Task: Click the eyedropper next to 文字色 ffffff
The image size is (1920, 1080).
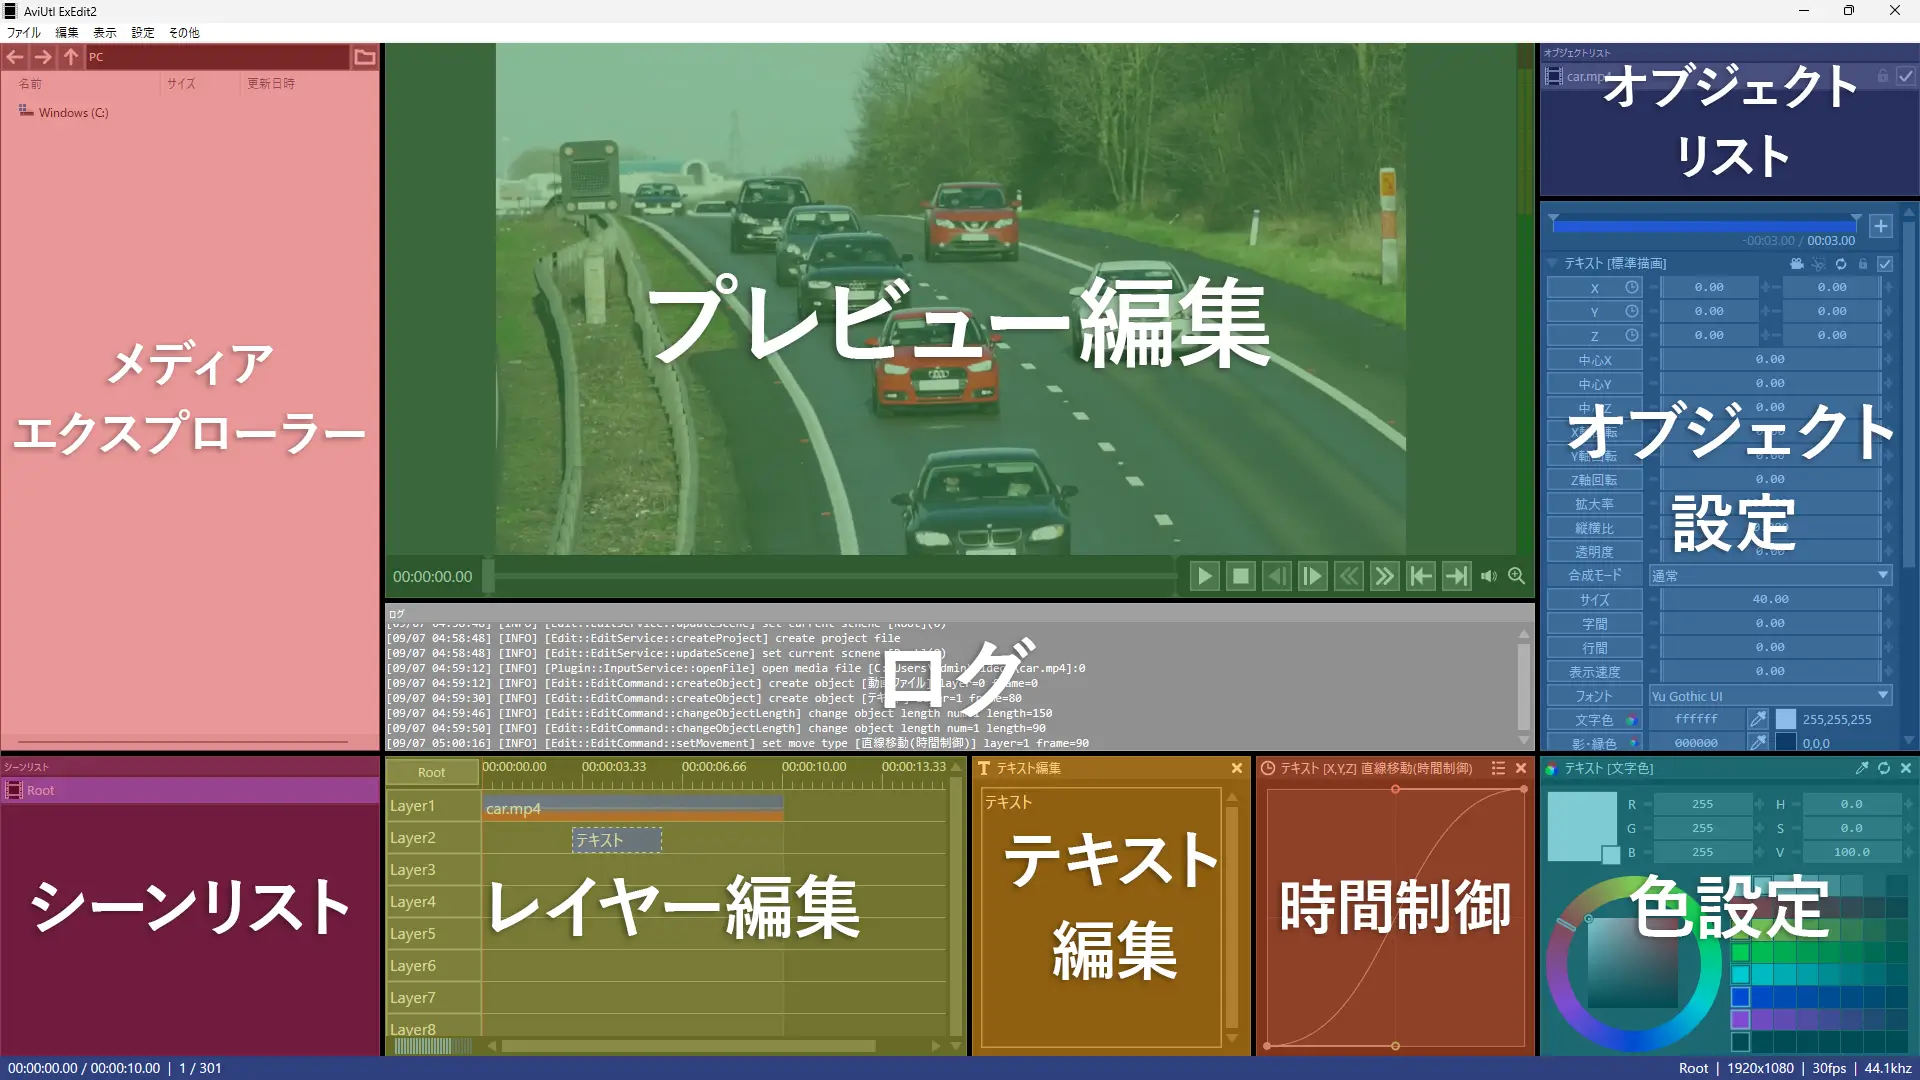Action: pyautogui.click(x=1758, y=719)
